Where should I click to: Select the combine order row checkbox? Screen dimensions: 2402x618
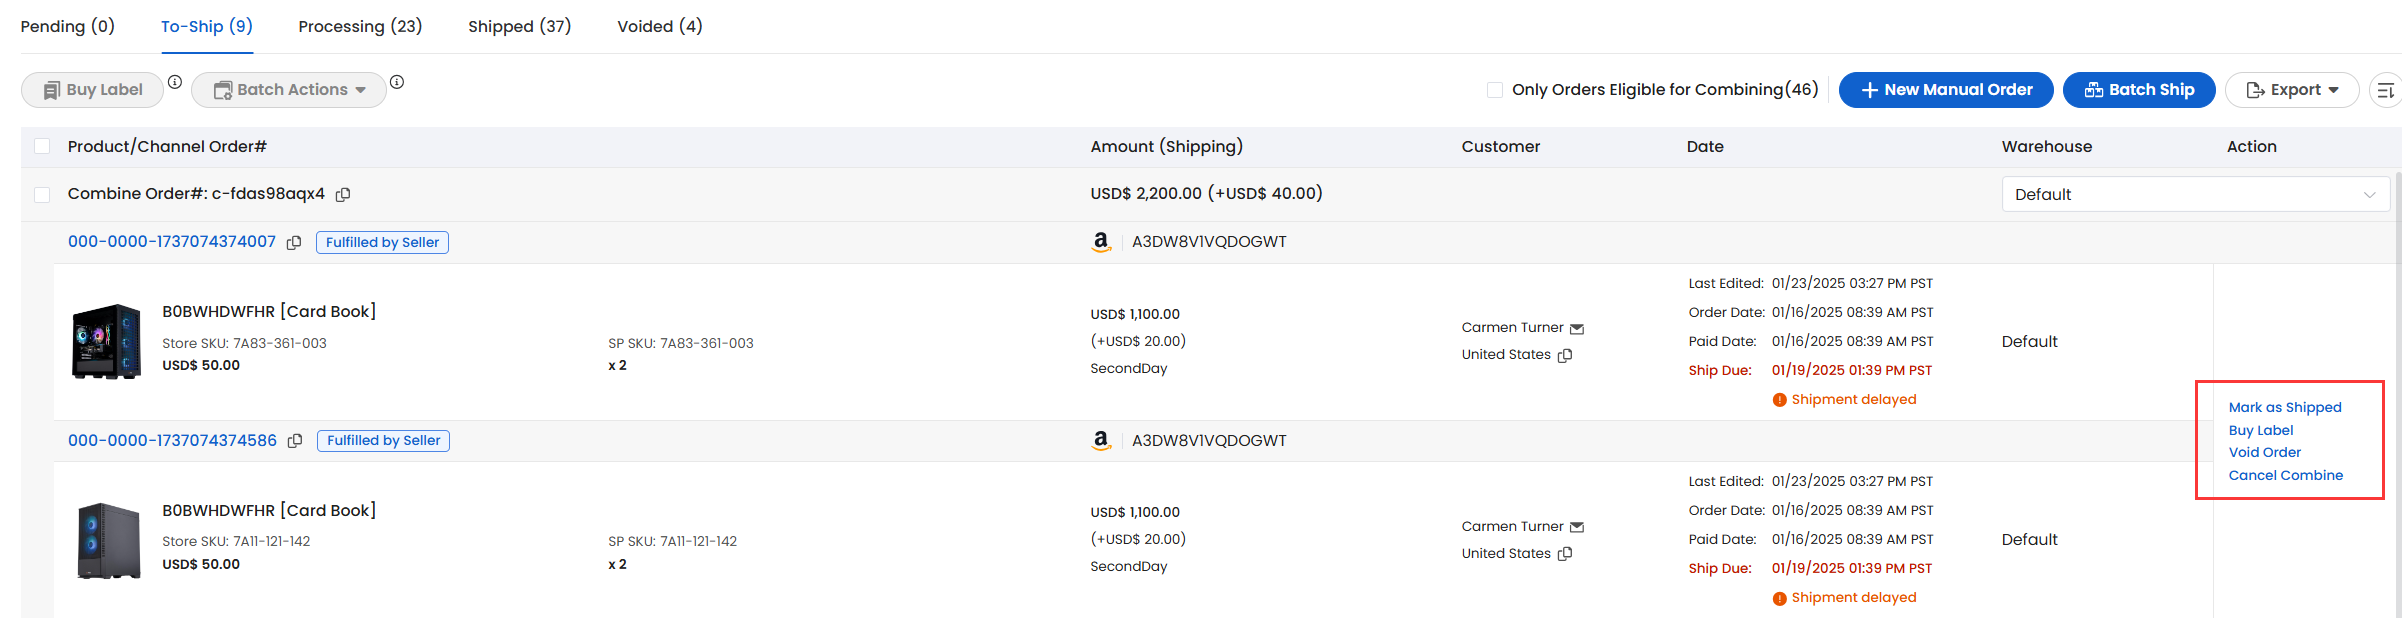point(42,194)
